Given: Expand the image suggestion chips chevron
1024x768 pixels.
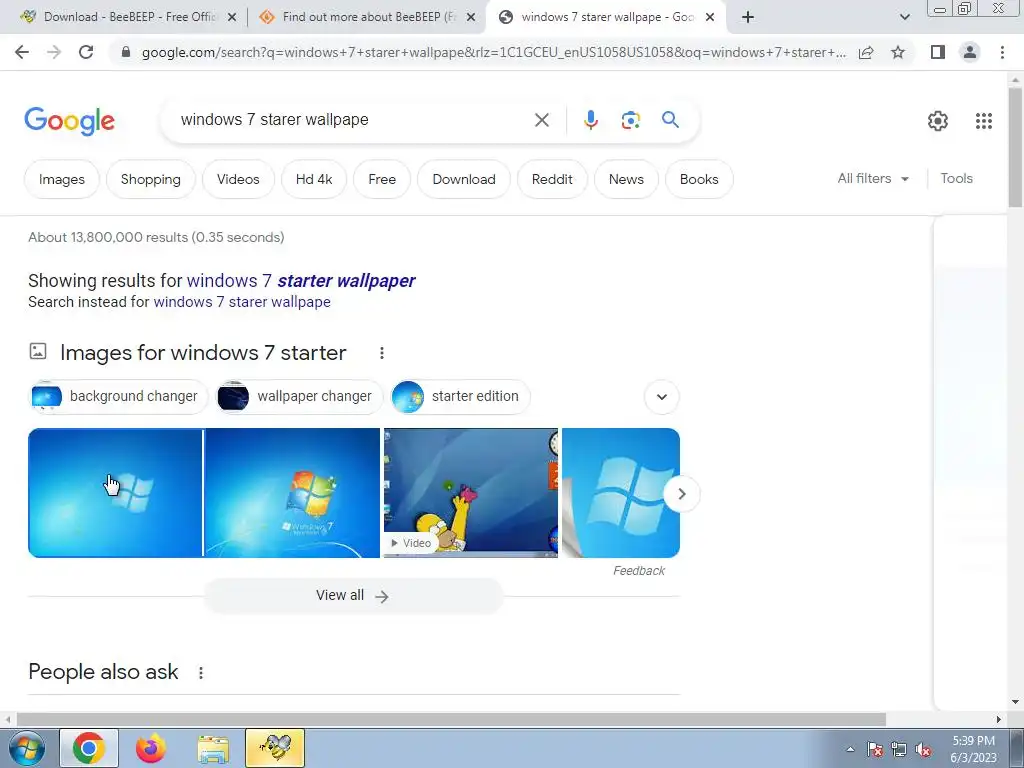Looking at the screenshot, I should [662, 397].
